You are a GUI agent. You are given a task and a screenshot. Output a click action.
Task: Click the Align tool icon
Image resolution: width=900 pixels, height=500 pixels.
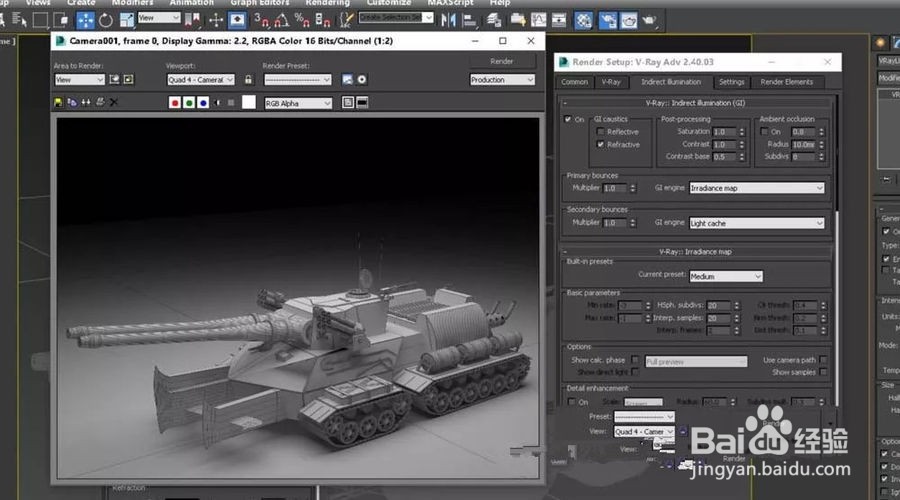click(470, 21)
